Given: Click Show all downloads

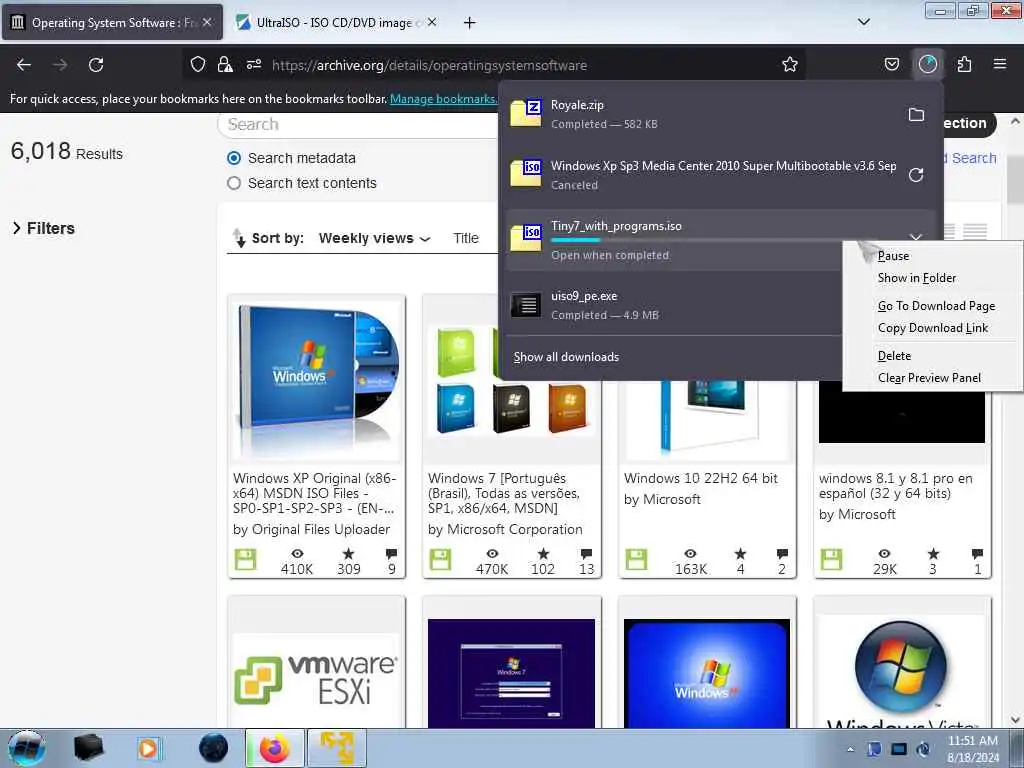Looking at the screenshot, I should [566, 357].
